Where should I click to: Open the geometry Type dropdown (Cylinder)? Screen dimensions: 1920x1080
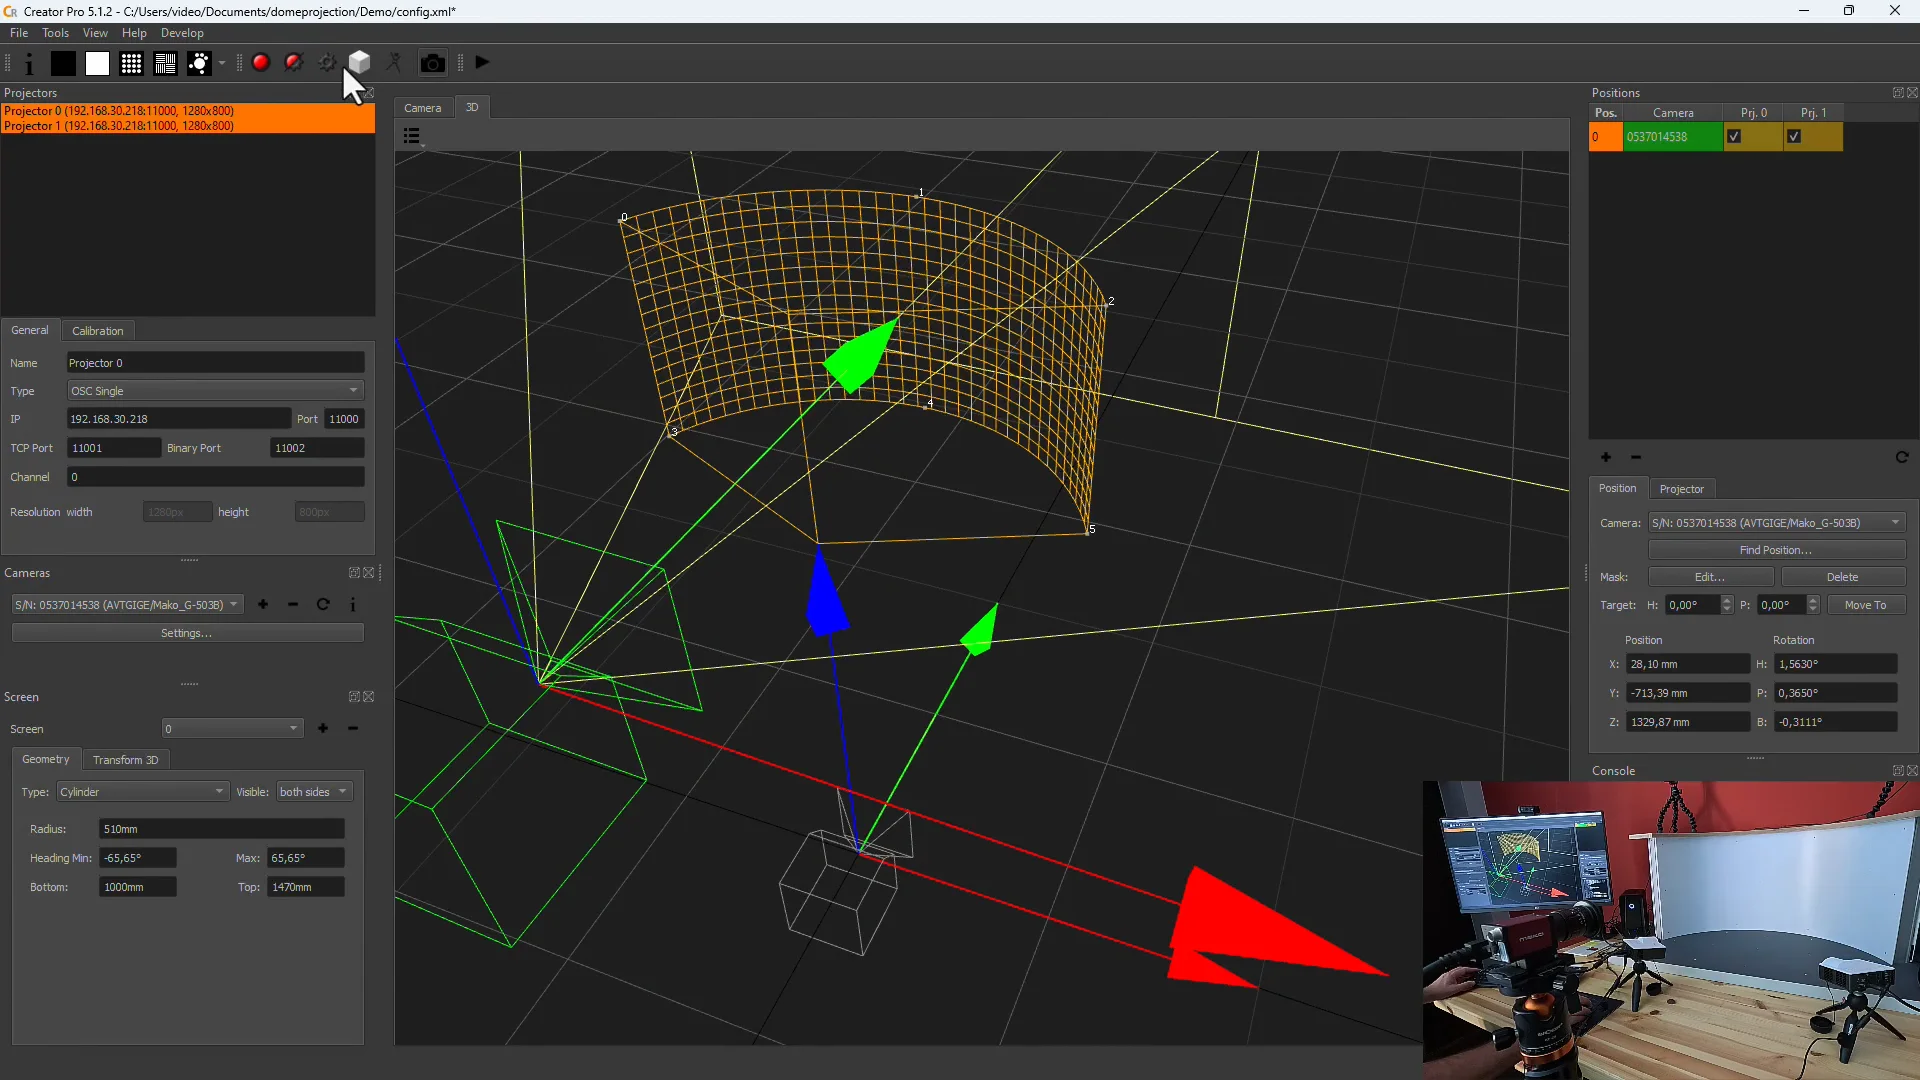[x=143, y=792]
